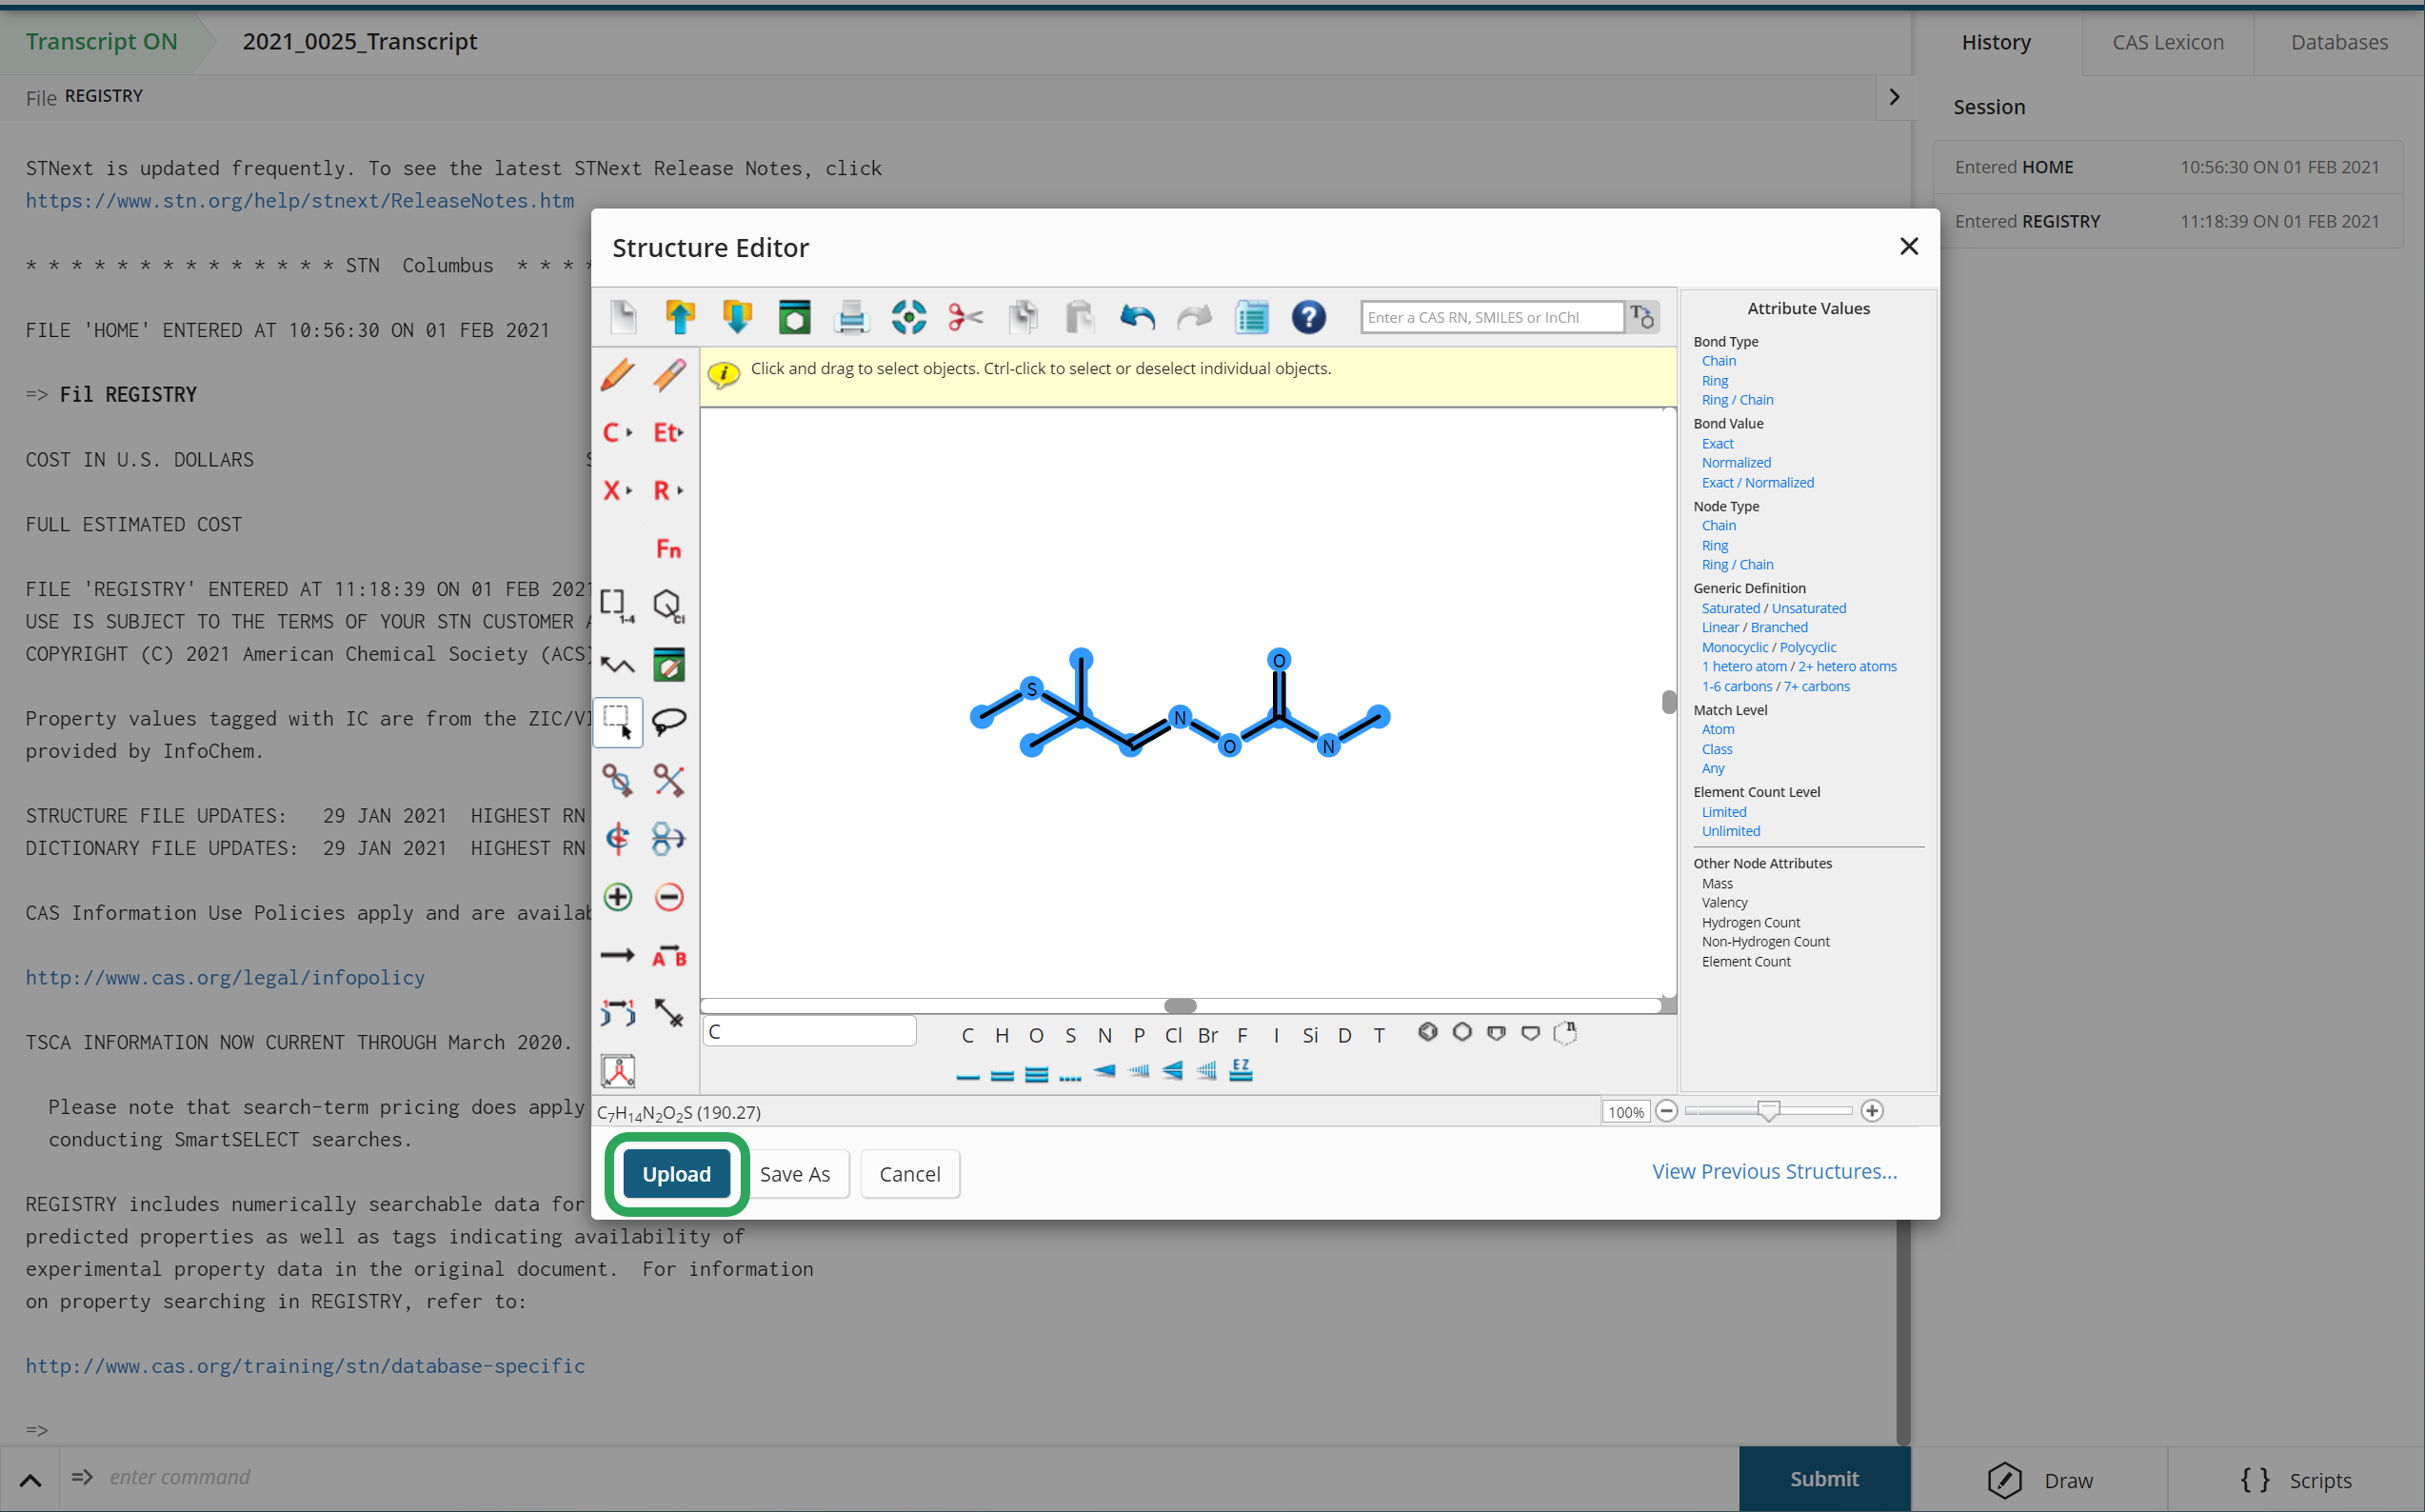
Task: Switch to the CAS Lexicon tab
Action: (2168, 42)
